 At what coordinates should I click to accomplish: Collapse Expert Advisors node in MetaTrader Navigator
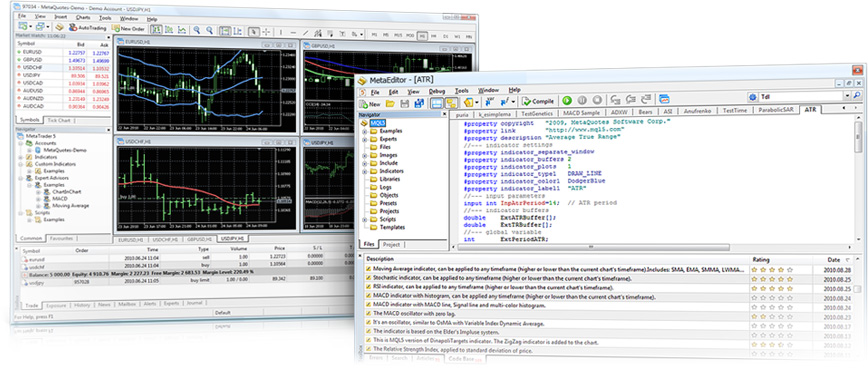(20, 178)
